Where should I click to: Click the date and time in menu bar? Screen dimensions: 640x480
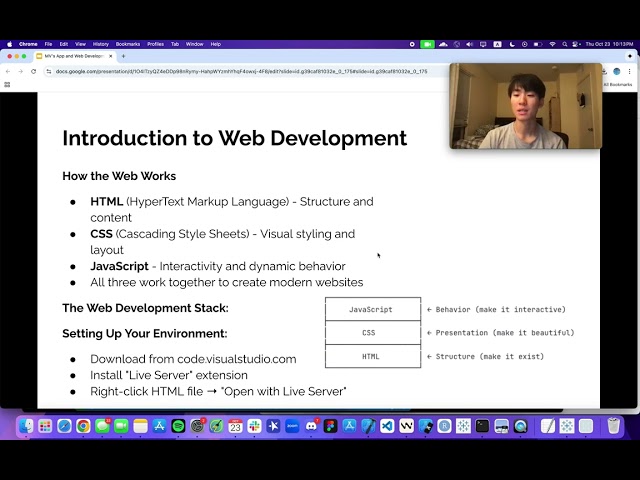pos(609,44)
